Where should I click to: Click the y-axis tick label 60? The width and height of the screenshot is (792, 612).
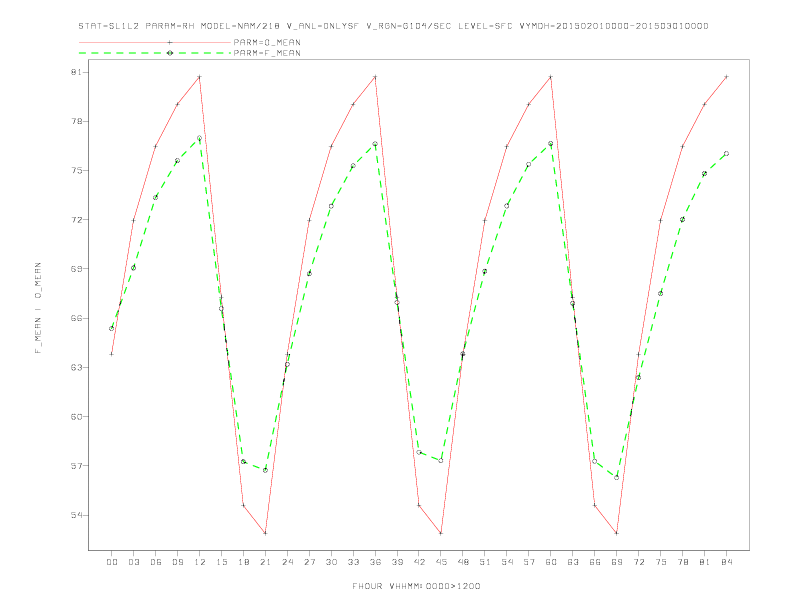76,417
